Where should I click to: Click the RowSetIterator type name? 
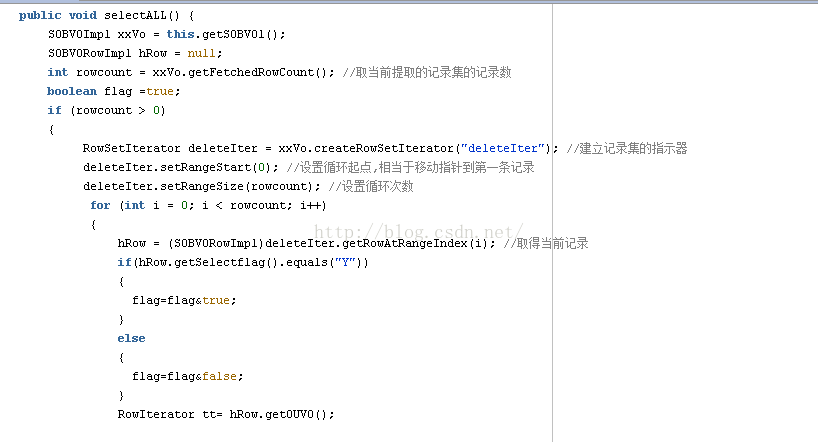pyautogui.click(x=131, y=148)
